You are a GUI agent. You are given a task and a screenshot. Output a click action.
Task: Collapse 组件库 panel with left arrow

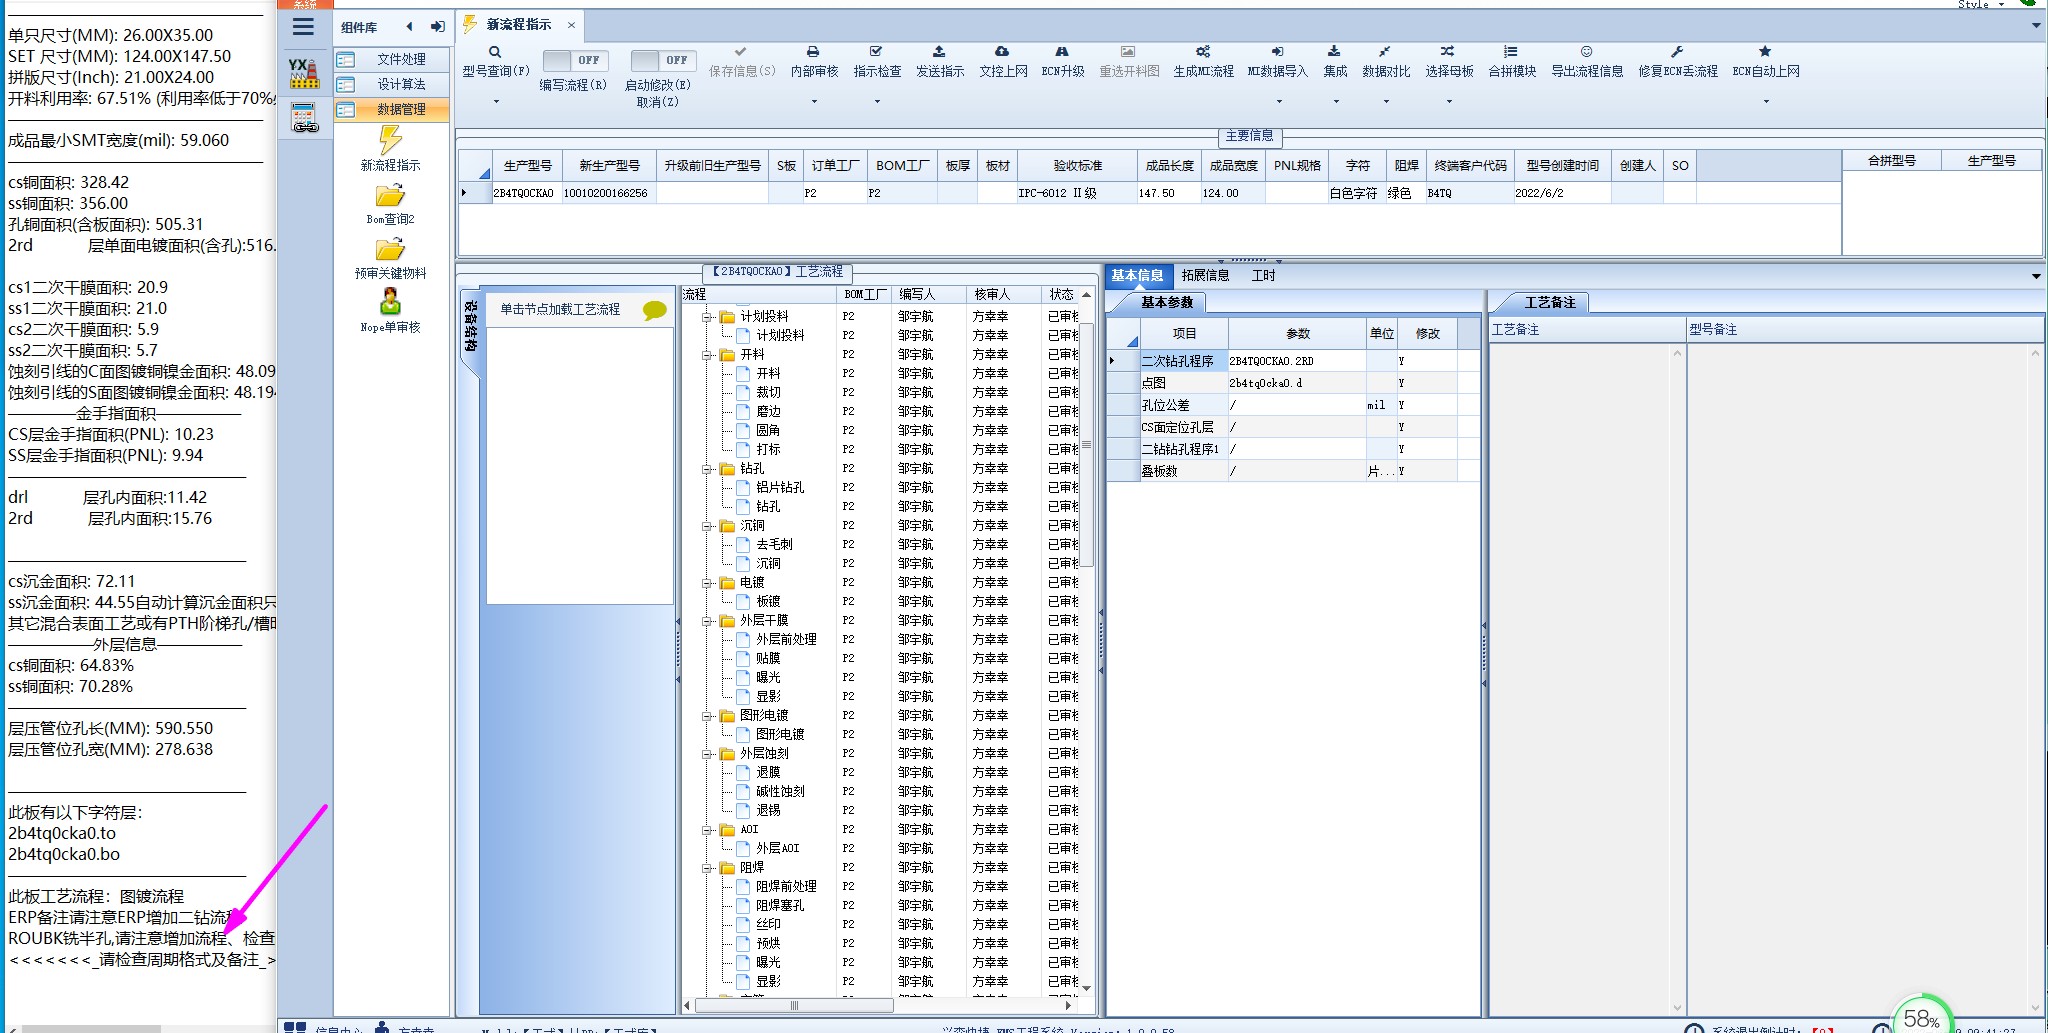(409, 27)
